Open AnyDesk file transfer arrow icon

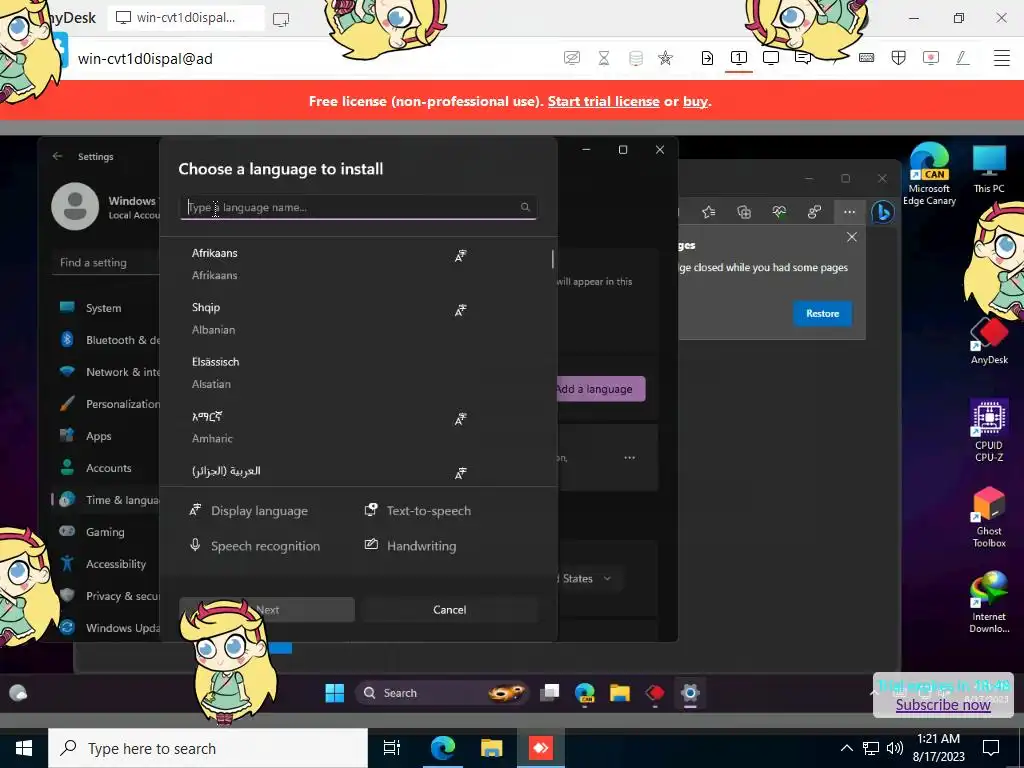coord(707,58)
